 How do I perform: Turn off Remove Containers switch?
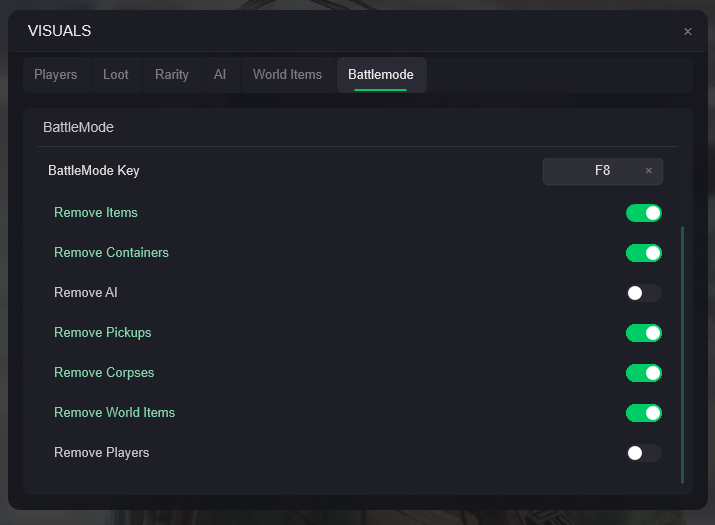(644, 253)
